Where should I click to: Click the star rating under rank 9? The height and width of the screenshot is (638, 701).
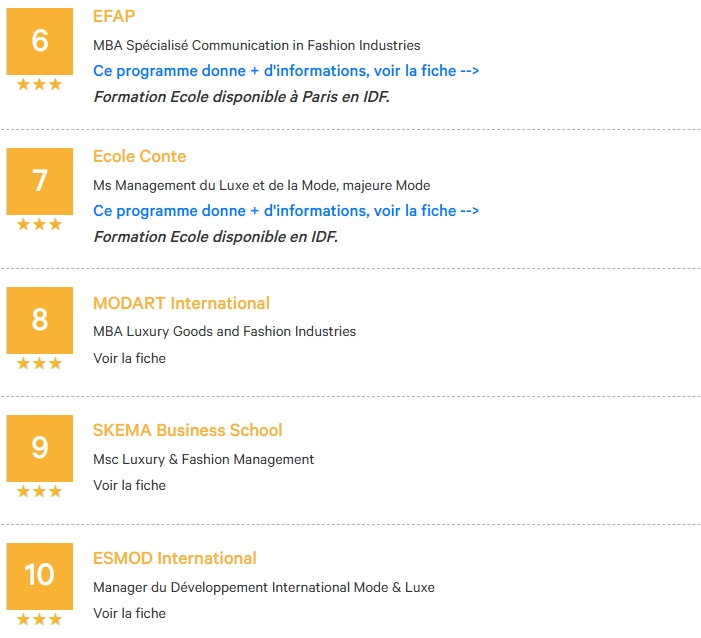coord(39,491)
